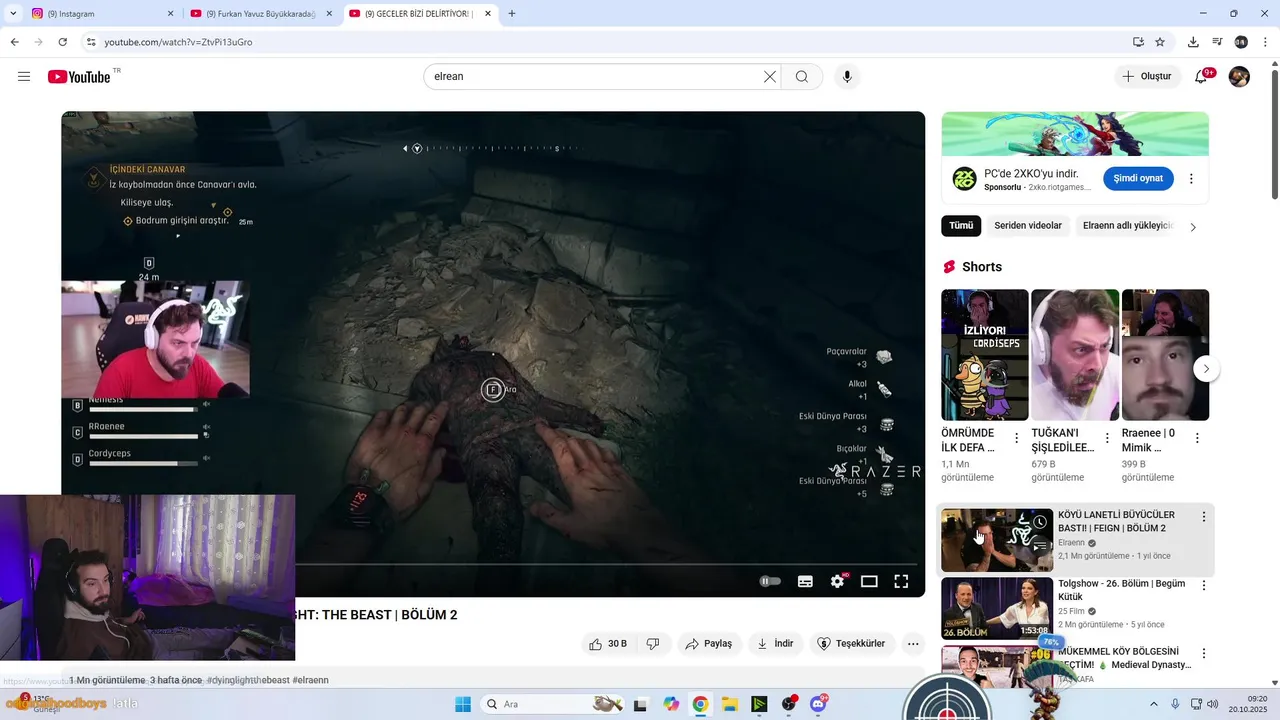Toggle autoplay switch in video player
The image size is (1280, 720).
click(770, 581)
